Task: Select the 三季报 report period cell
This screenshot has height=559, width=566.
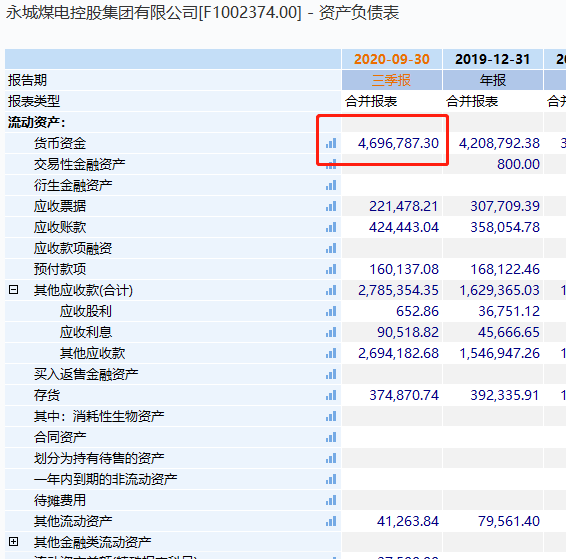Action: (x=392, y=80)
